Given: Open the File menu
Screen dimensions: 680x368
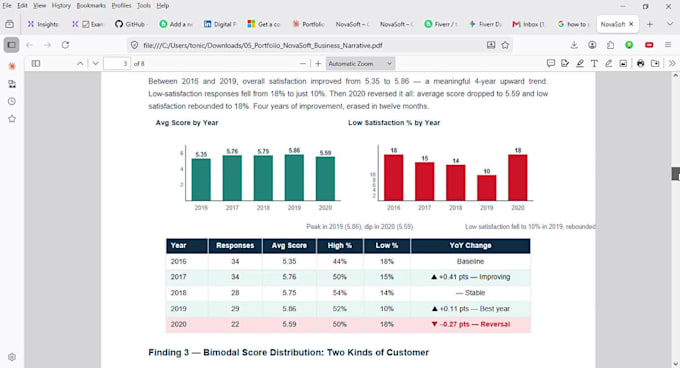Looking at the screenshot, I should [7, 6].
